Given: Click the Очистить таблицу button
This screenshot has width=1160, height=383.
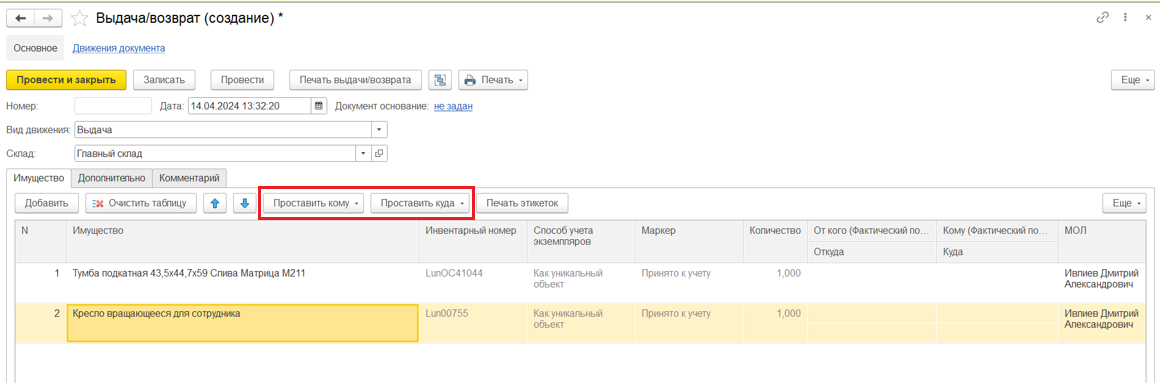Looking at the screenshot, I should pyautogui.click(x=141, y=203).
